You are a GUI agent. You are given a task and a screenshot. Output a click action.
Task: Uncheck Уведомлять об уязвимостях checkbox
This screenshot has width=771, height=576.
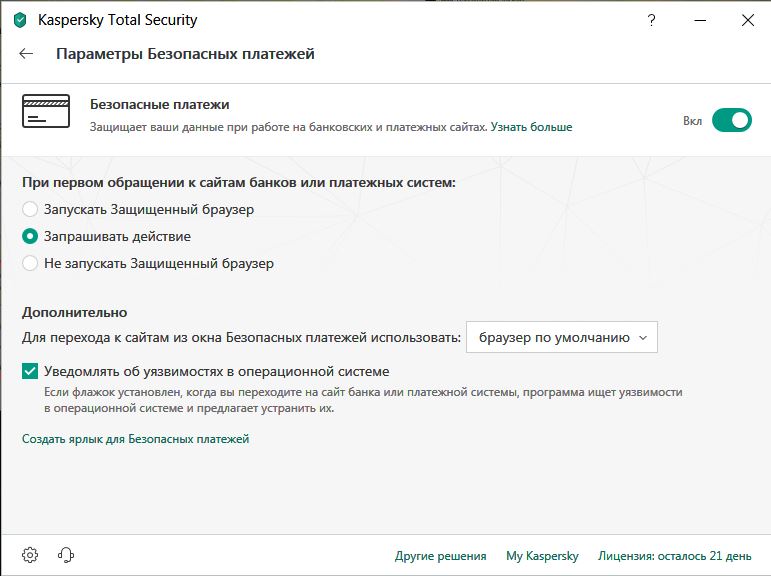click(x=31, y=371)
